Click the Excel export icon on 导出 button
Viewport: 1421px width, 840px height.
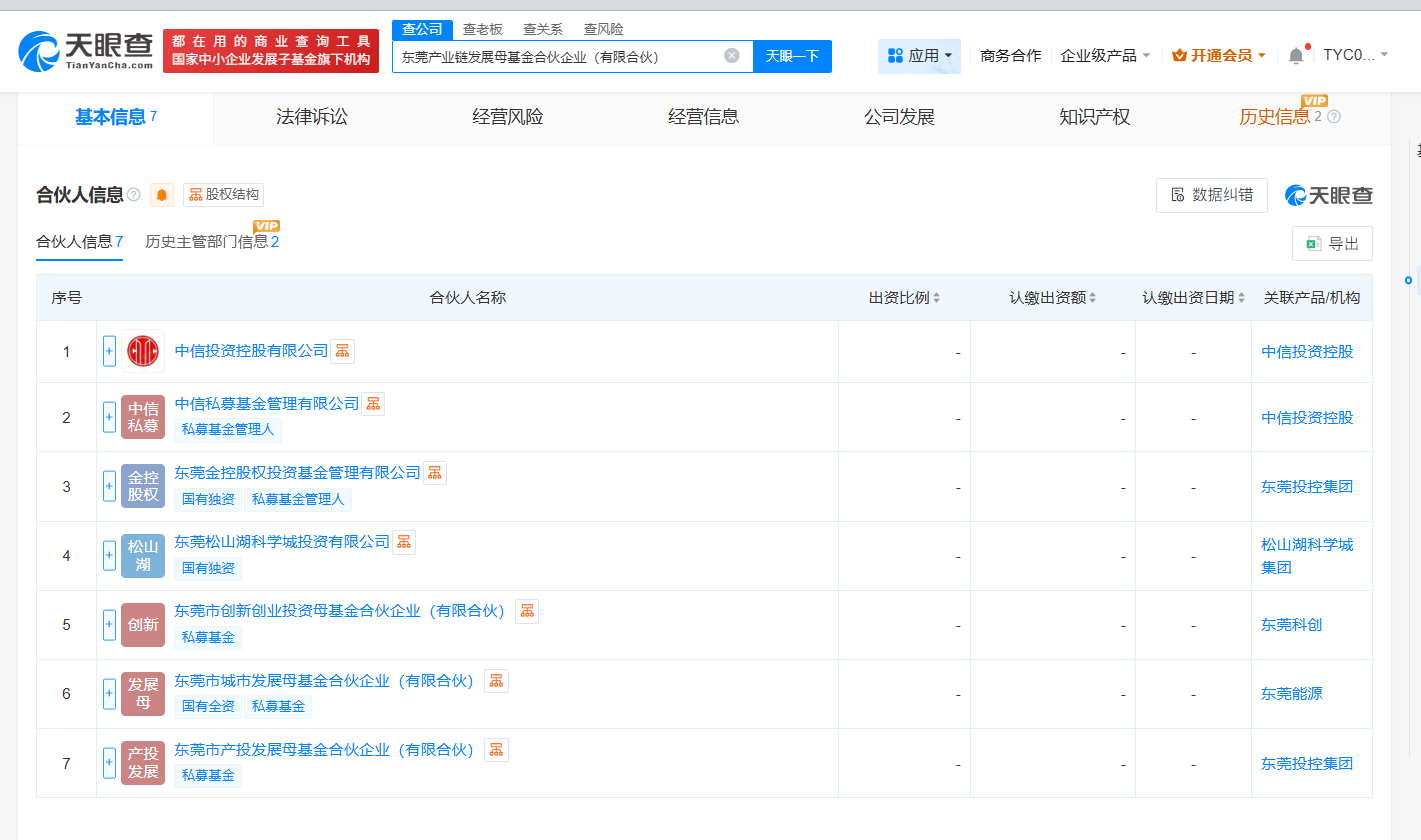pos(1313,243)
